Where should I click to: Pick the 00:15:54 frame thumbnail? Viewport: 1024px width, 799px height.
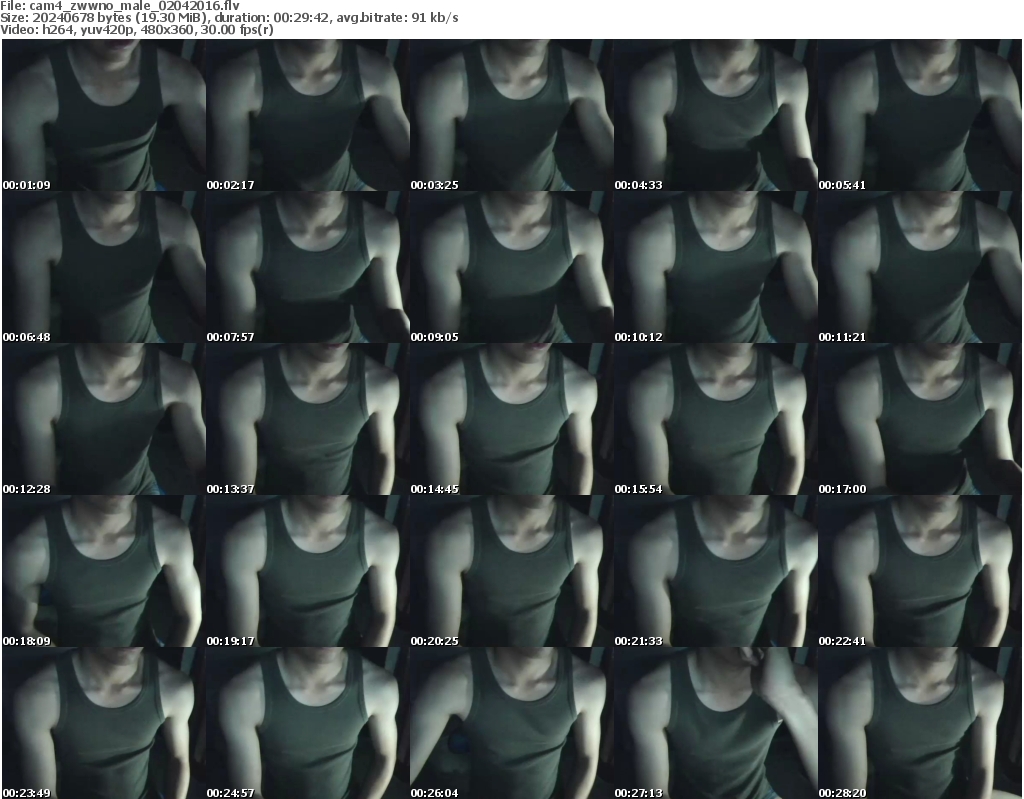[x=716, y=419]
